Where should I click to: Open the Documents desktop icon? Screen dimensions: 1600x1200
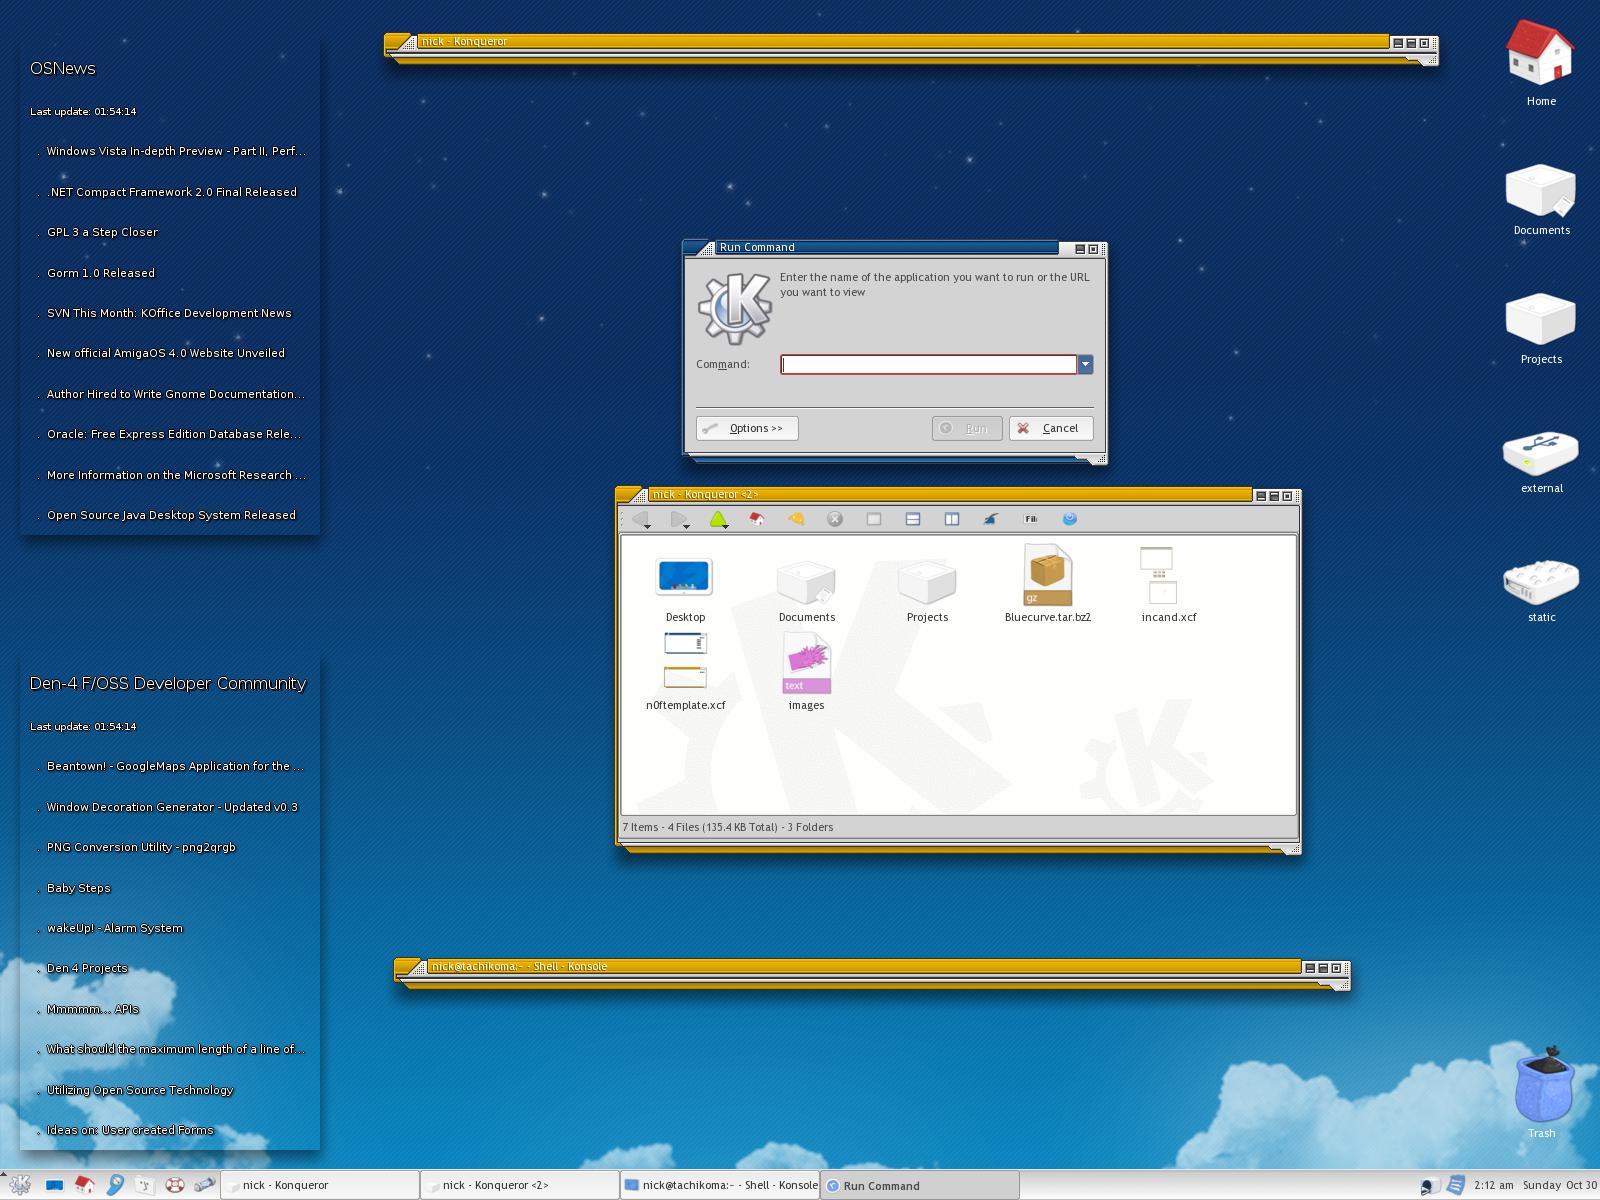pyautogui.click(x=1541, y=200)
